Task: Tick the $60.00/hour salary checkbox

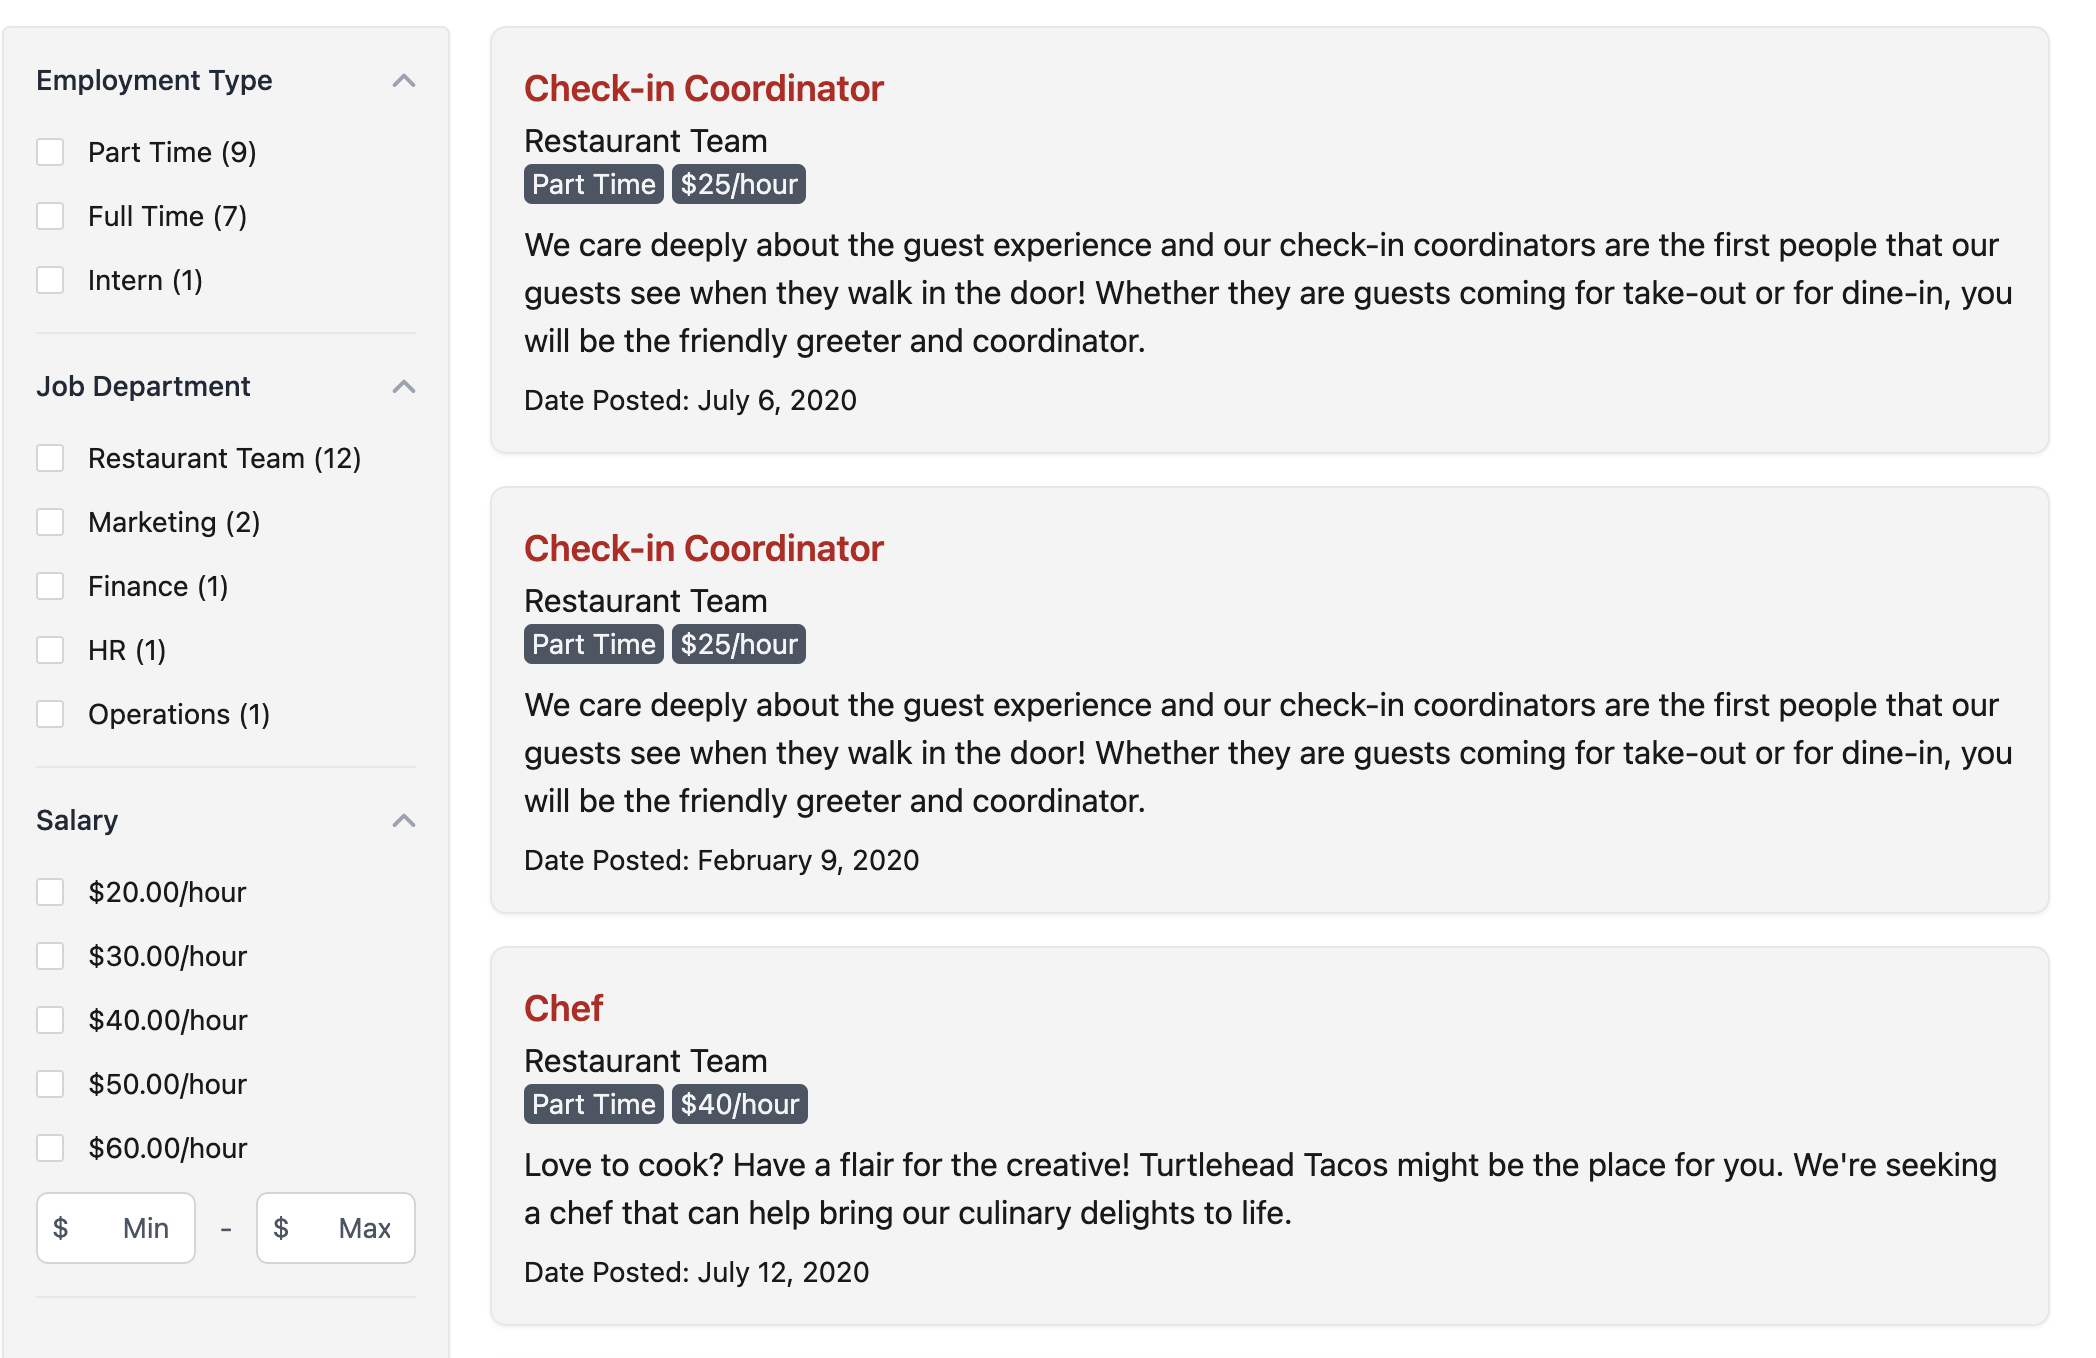Action: click(50, 1148)
